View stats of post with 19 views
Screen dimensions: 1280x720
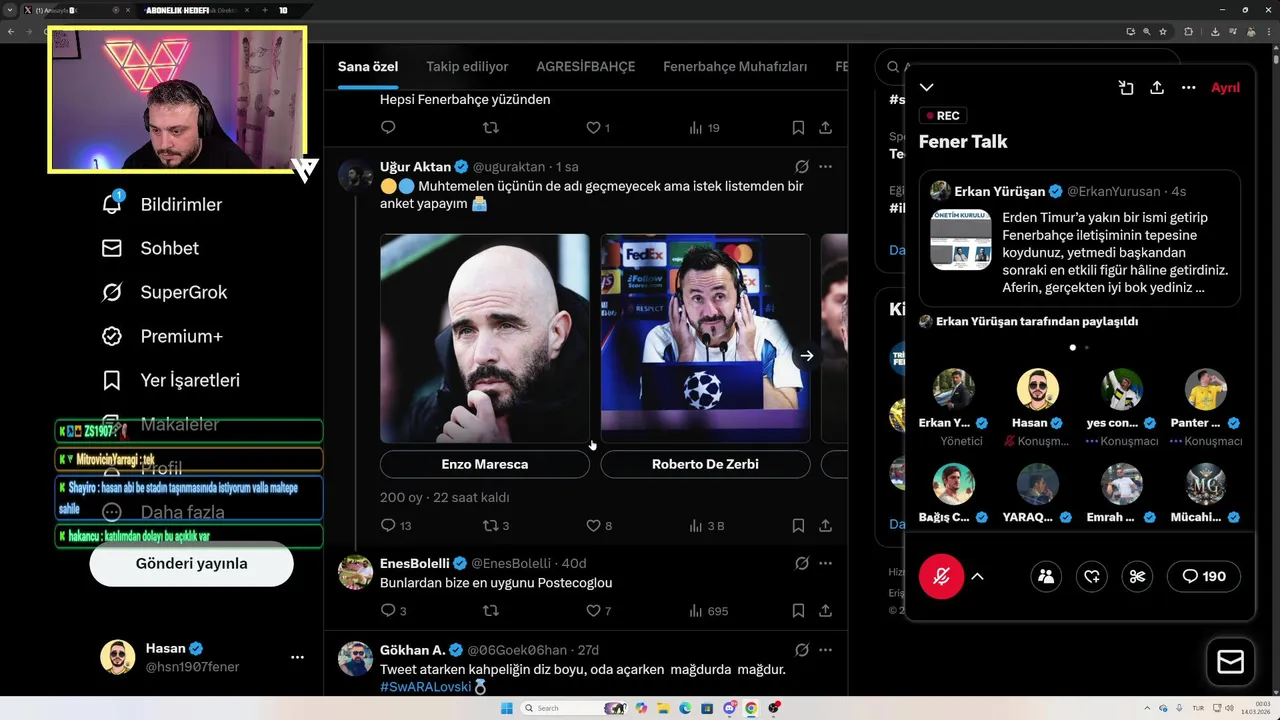pos(704,127)
